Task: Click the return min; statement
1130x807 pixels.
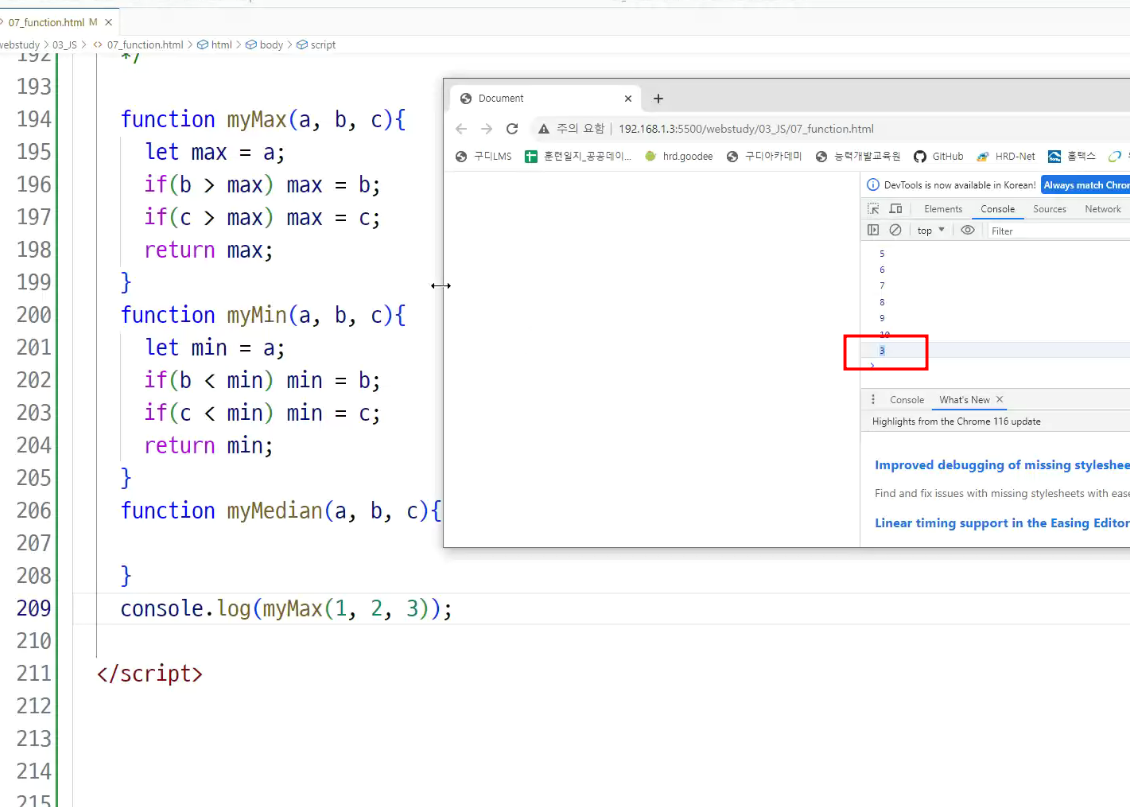Action: (x=208, y=446)
